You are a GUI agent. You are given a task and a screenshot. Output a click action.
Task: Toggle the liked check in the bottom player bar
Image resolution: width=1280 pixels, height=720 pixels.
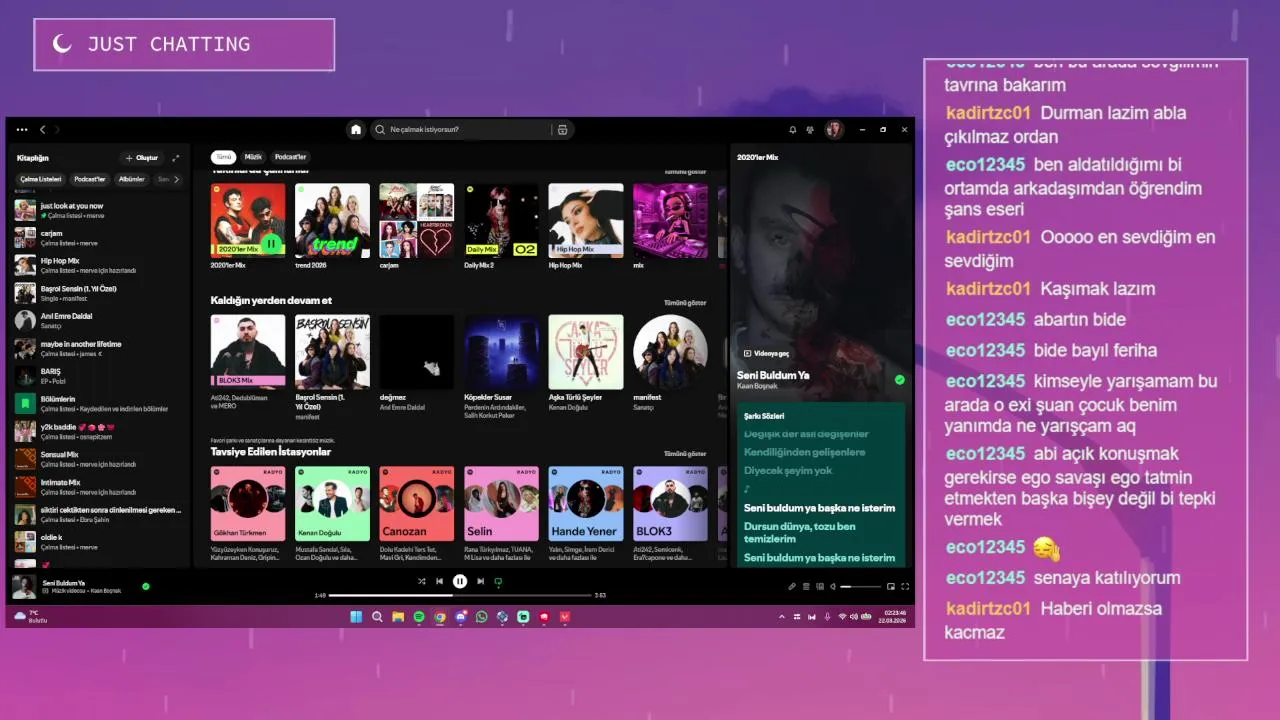pos(146,586)
